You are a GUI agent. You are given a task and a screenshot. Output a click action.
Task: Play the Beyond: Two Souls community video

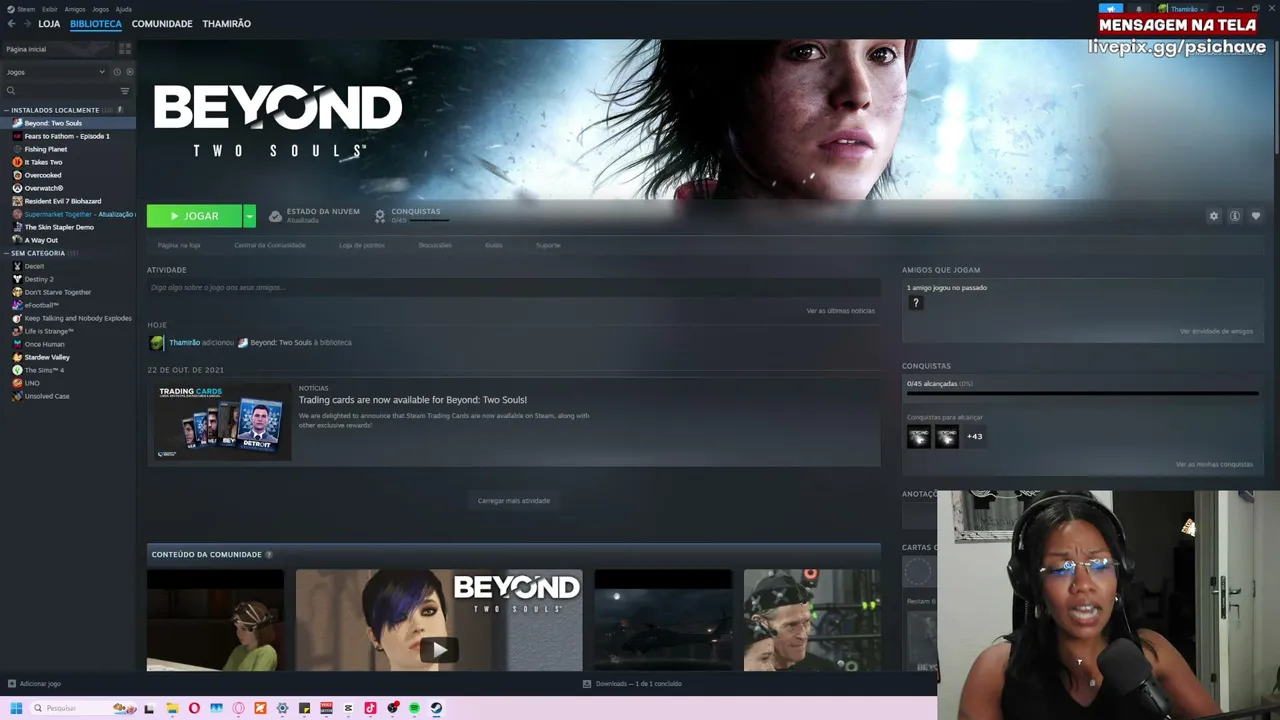(439, 650)
